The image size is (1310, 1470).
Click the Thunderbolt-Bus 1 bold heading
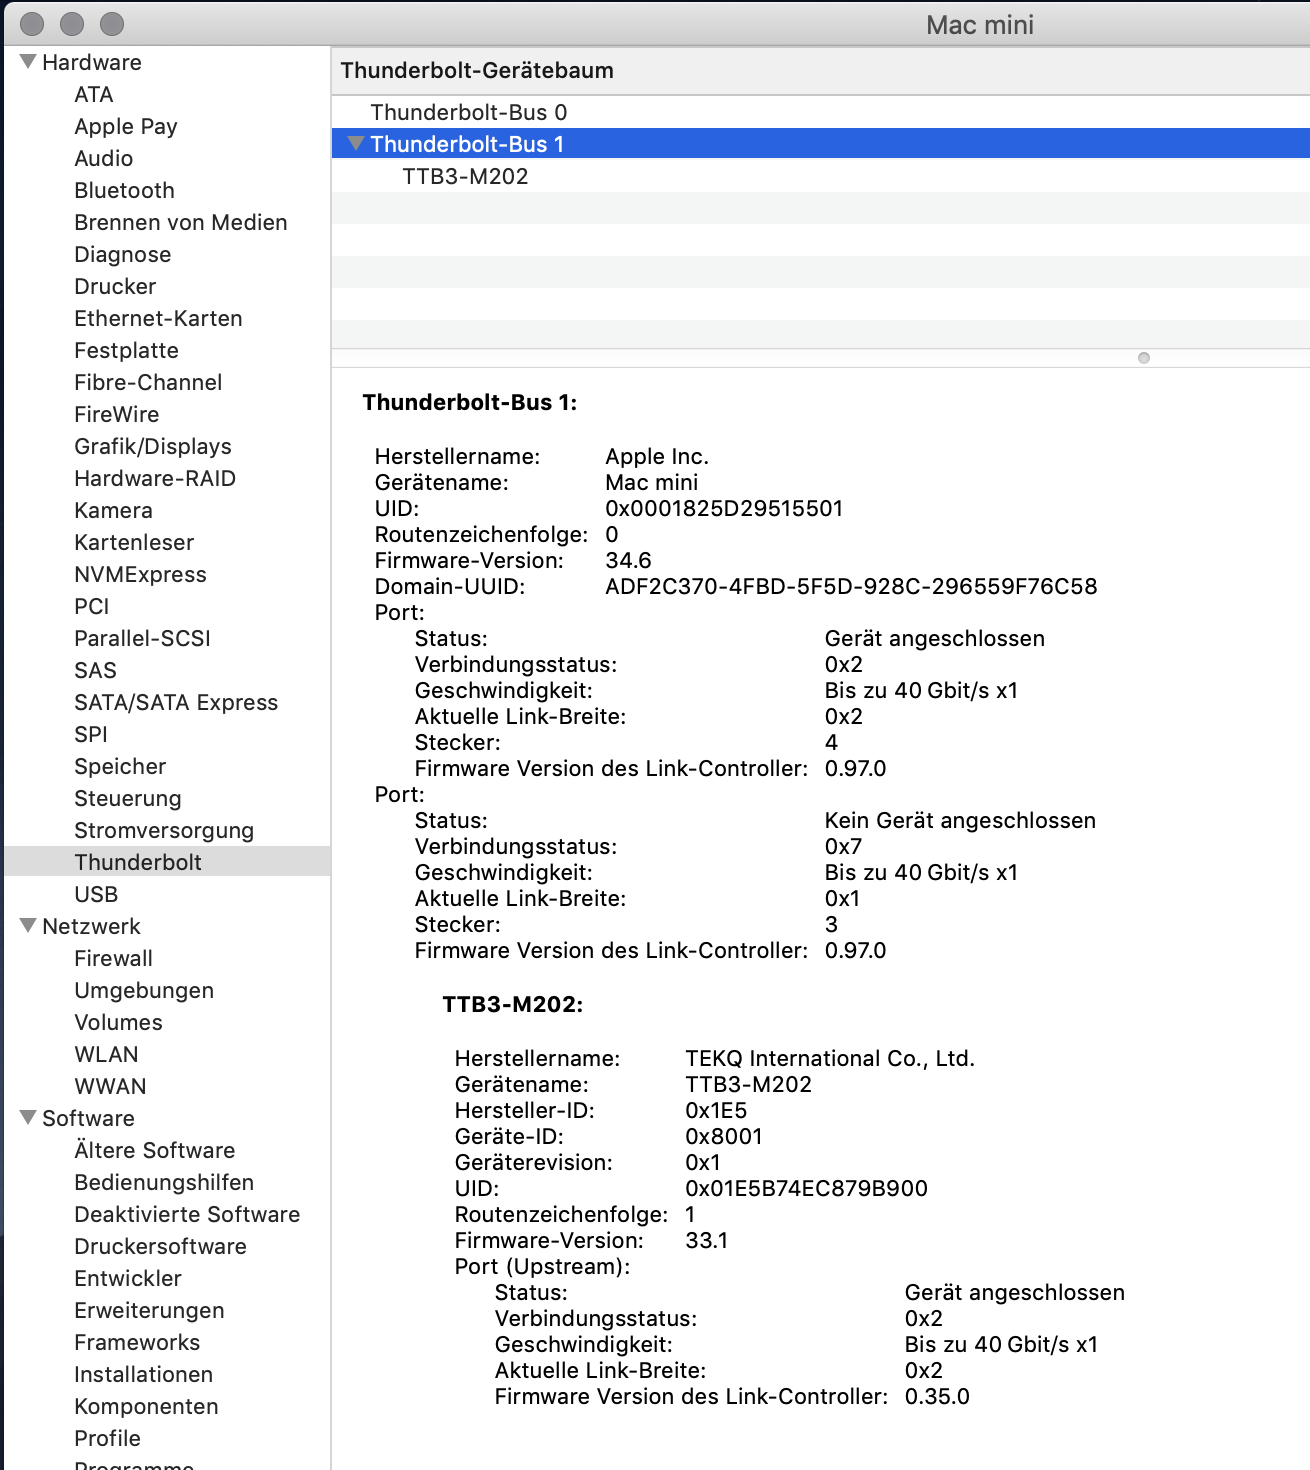coord(470,402)
